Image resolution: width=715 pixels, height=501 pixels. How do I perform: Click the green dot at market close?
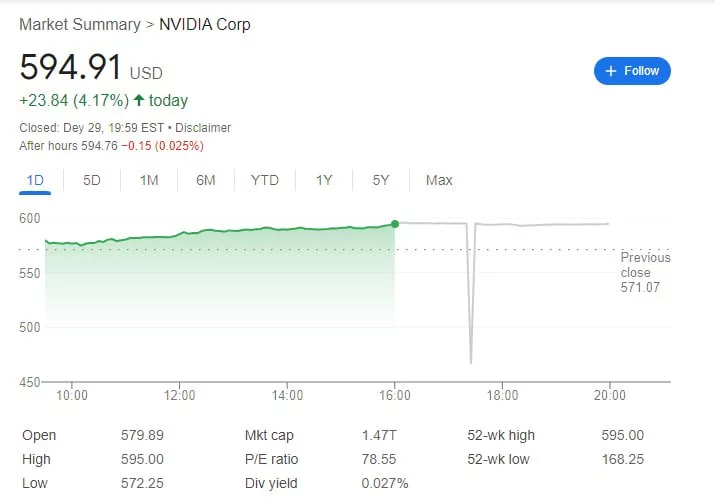[395, 223]
